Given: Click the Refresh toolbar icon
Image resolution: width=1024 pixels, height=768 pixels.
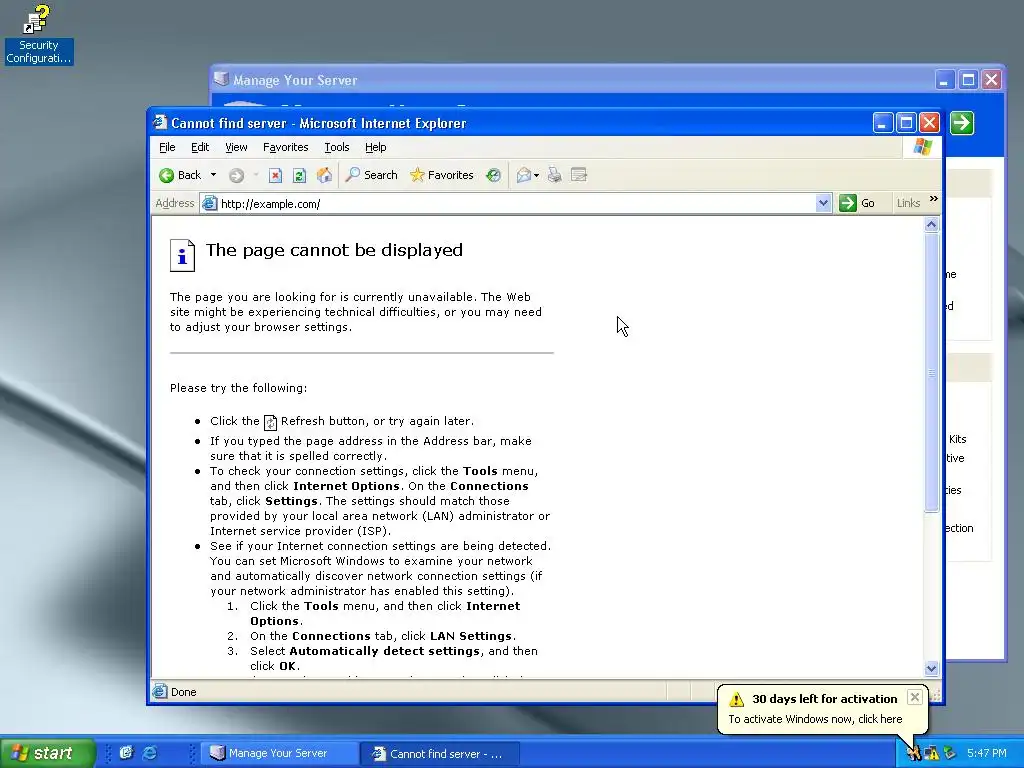Looking at the screenshot, I should pyautogui.click(x=299, y=175).
